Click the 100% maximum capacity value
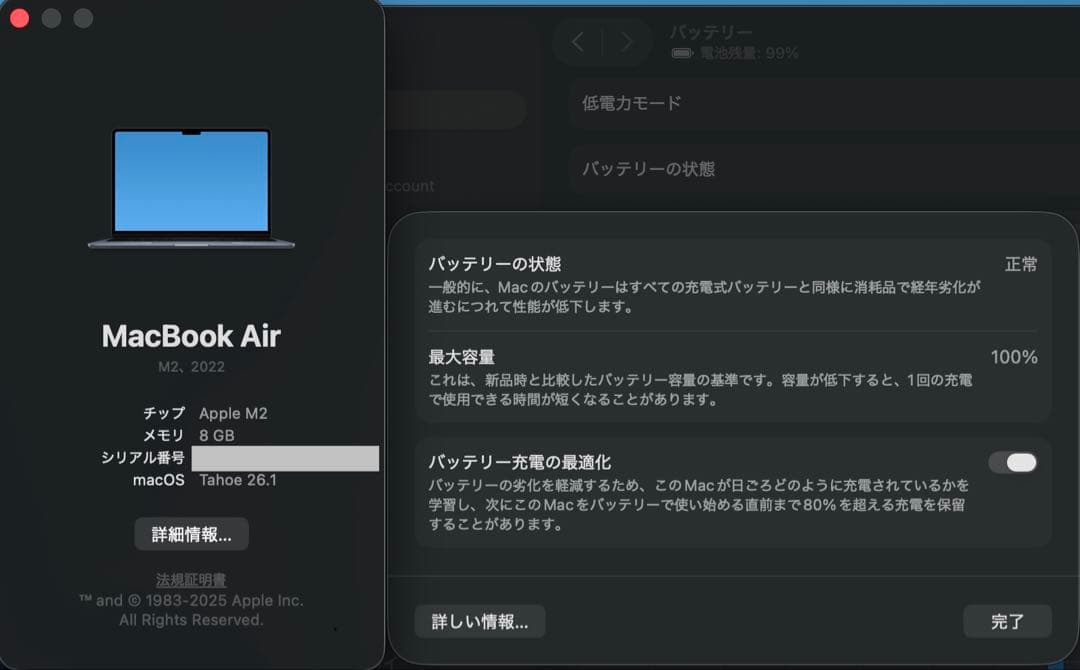1080x670 pixels. coord(1014,357)
